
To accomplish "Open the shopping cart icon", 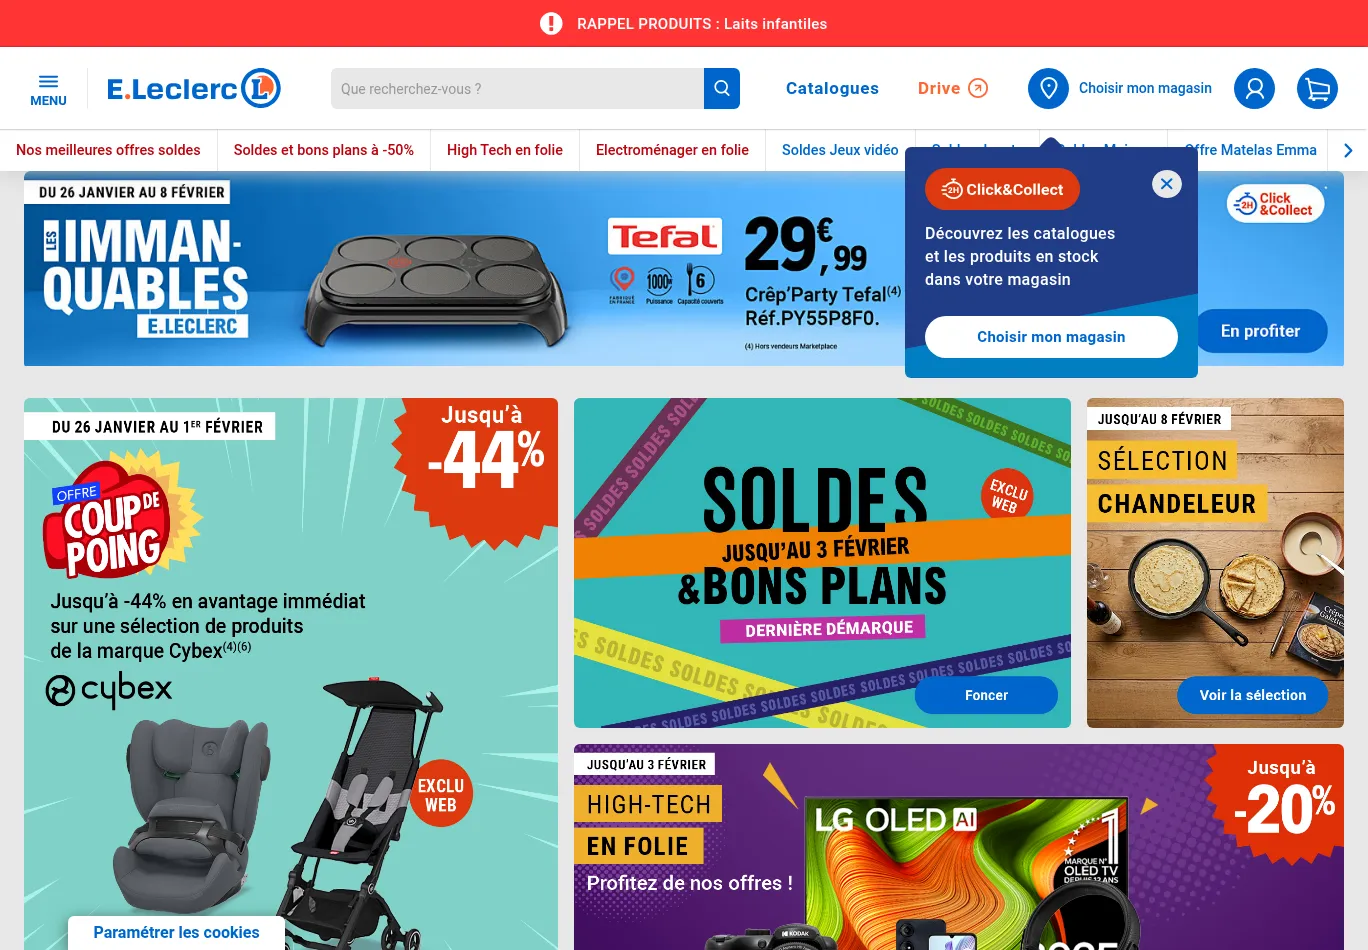I will (x=1317, y=89).
